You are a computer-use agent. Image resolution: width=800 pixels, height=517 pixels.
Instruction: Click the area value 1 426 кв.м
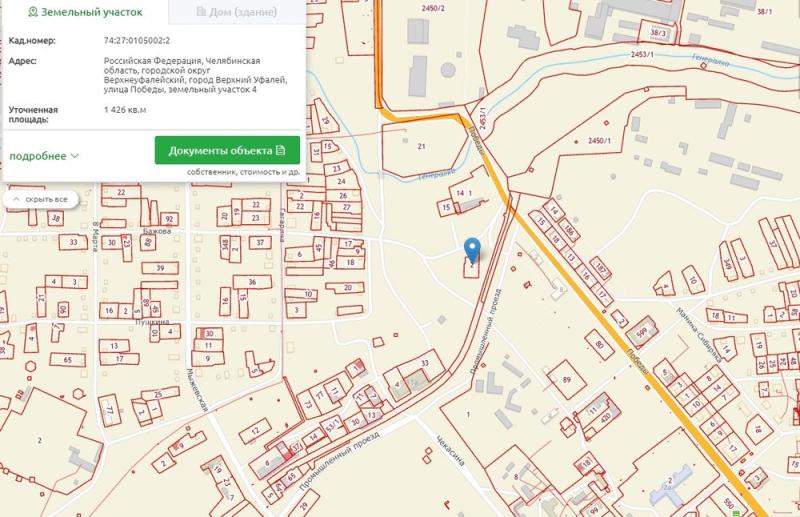coord(125,109)
